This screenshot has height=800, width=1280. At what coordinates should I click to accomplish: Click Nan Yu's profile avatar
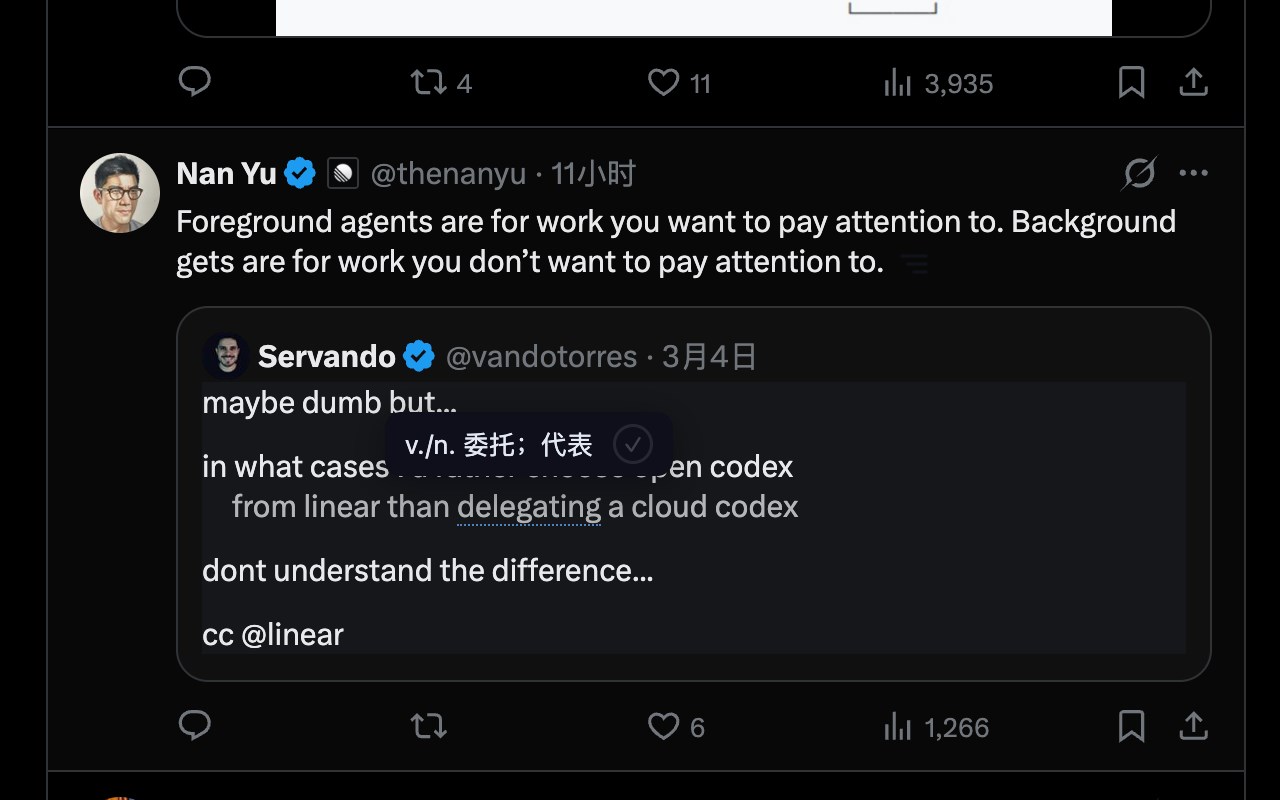[120, 193]
